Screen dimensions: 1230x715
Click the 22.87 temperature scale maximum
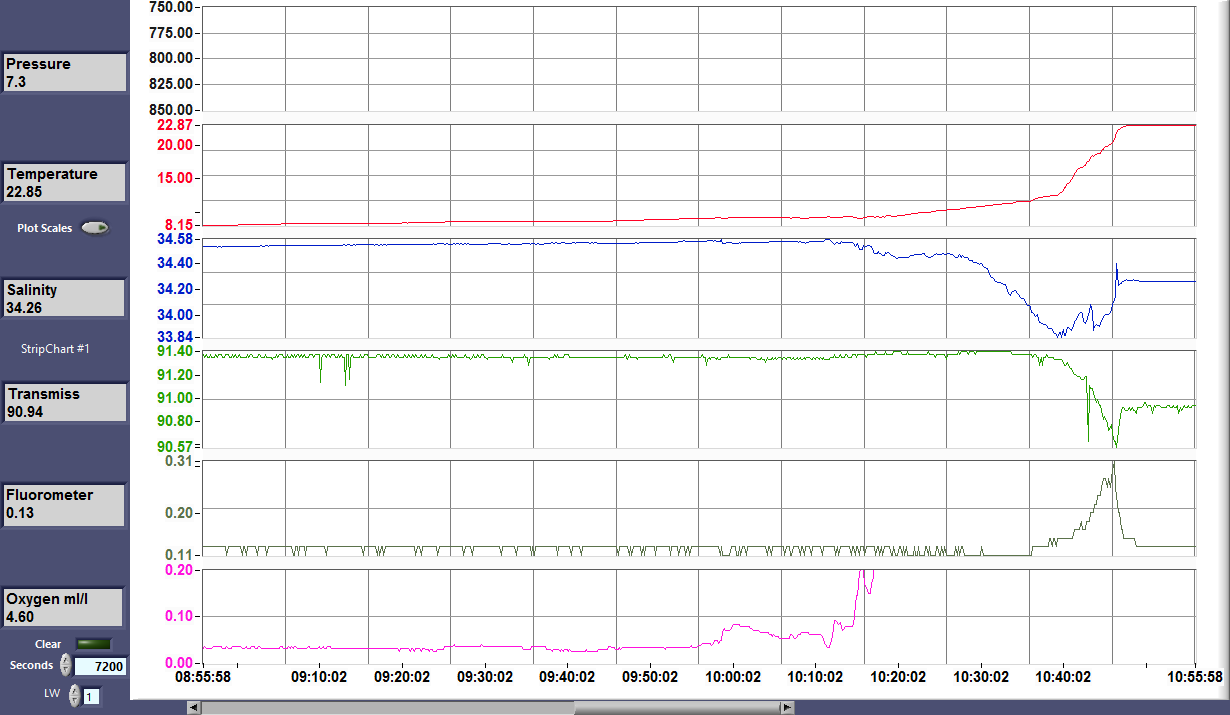[x=175, y=125]
